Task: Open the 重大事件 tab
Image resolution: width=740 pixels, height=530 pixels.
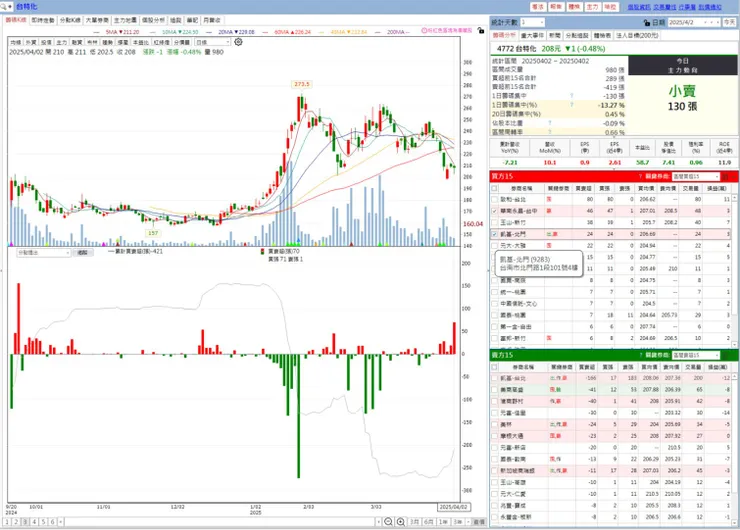Action: pyautogui.click(x=532, y=35)
